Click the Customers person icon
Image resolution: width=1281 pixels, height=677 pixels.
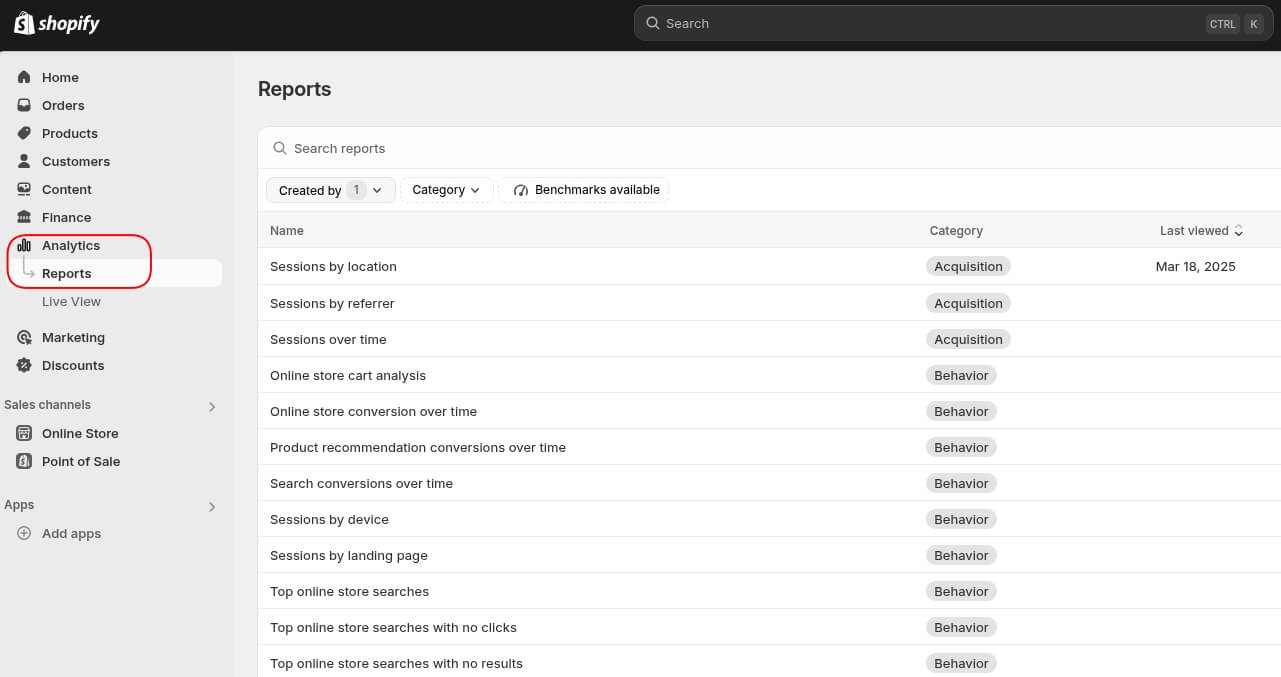coord(24,161)
